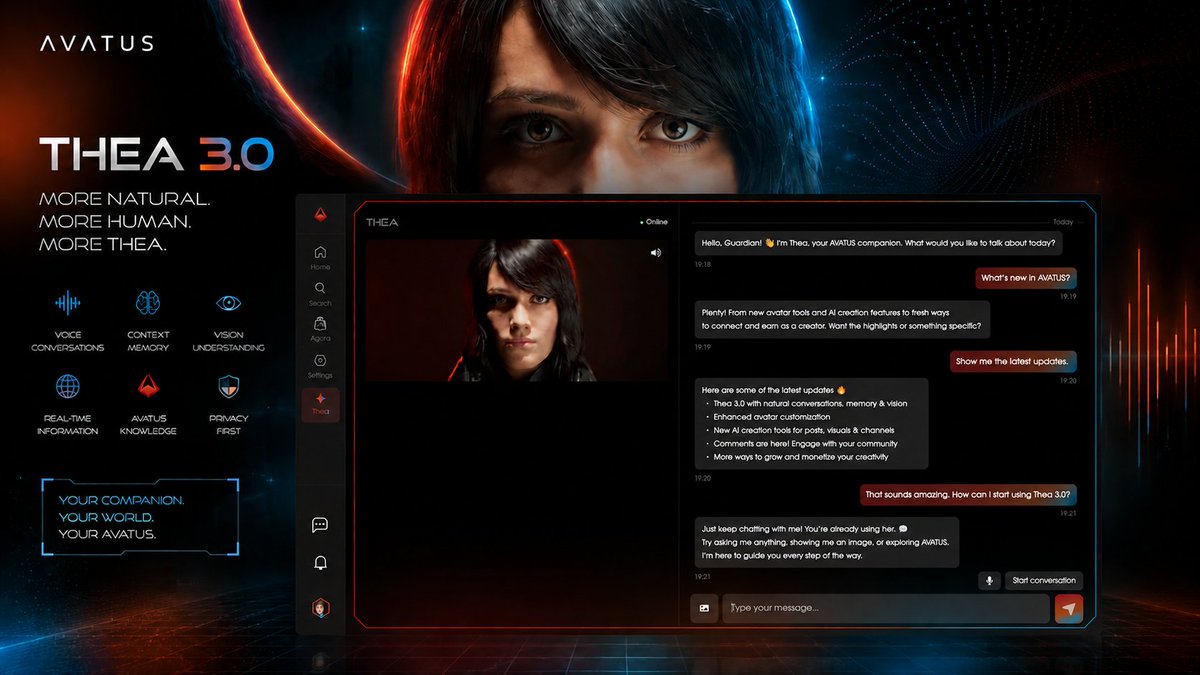Open Settings from the sidebar

click(320, 365)
